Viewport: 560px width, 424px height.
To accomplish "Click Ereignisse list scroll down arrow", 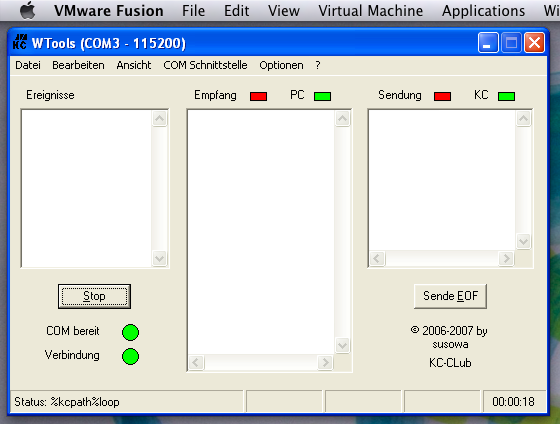I will [x=159, y=258].
